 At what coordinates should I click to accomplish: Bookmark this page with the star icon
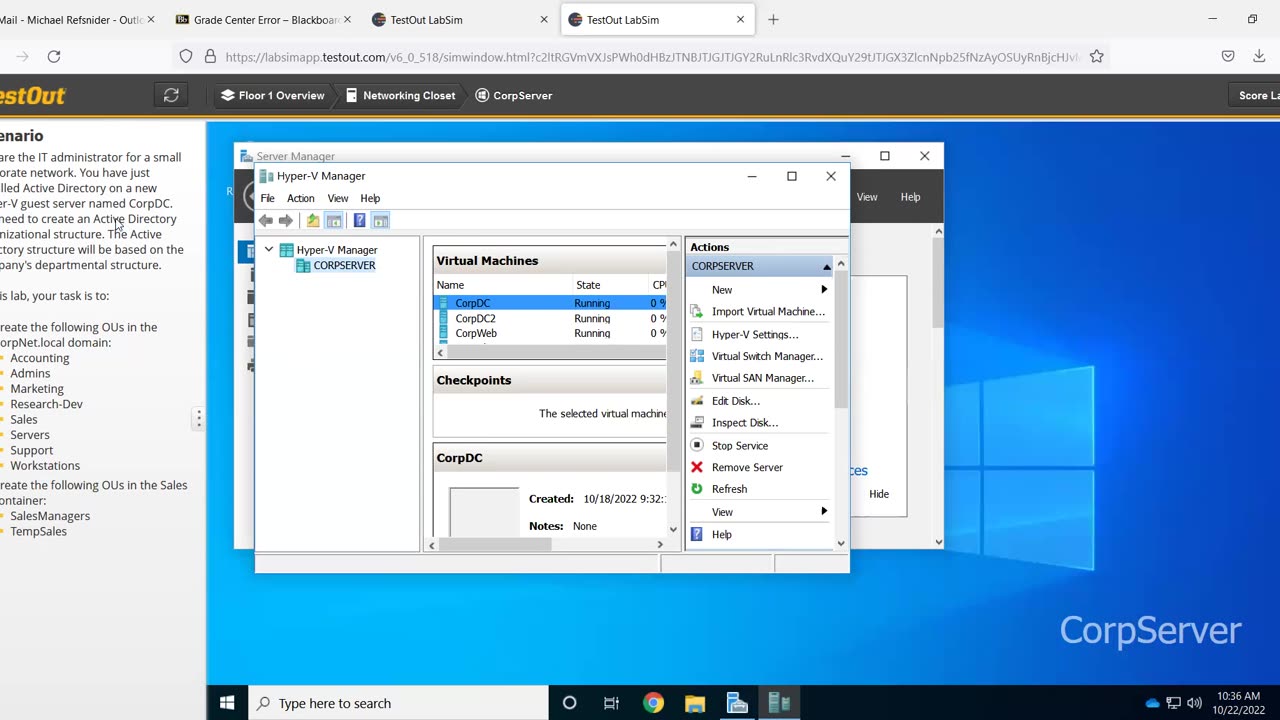(x=1096, y=57)
